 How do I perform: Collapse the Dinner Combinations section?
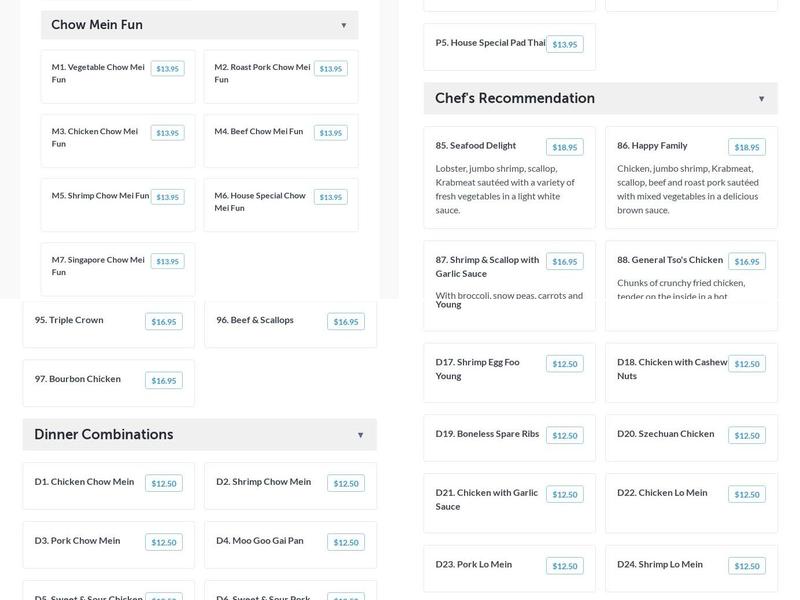point(360,435)
